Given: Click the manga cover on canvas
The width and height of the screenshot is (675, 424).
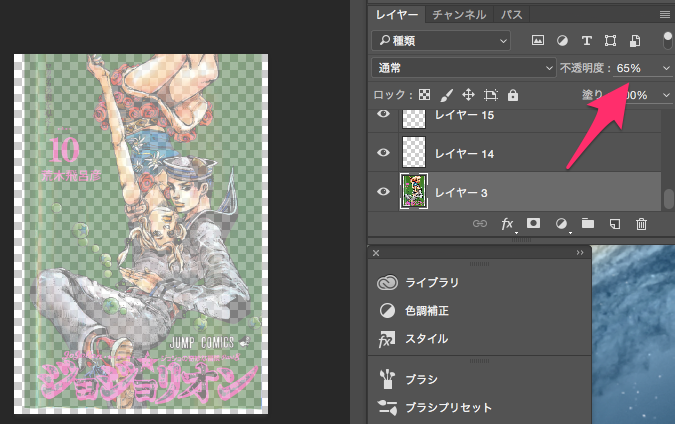Looking at the screenshot, I should click(141, 234).
